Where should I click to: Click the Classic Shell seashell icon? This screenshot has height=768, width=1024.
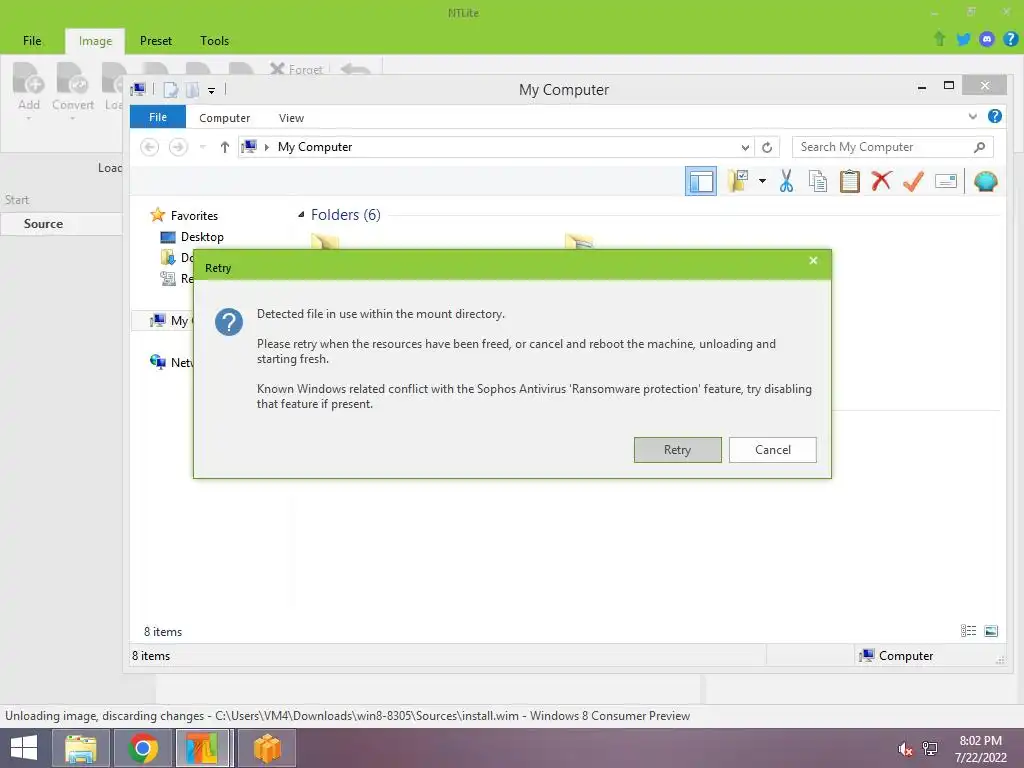pyautogui.click(x=985, y=181)
